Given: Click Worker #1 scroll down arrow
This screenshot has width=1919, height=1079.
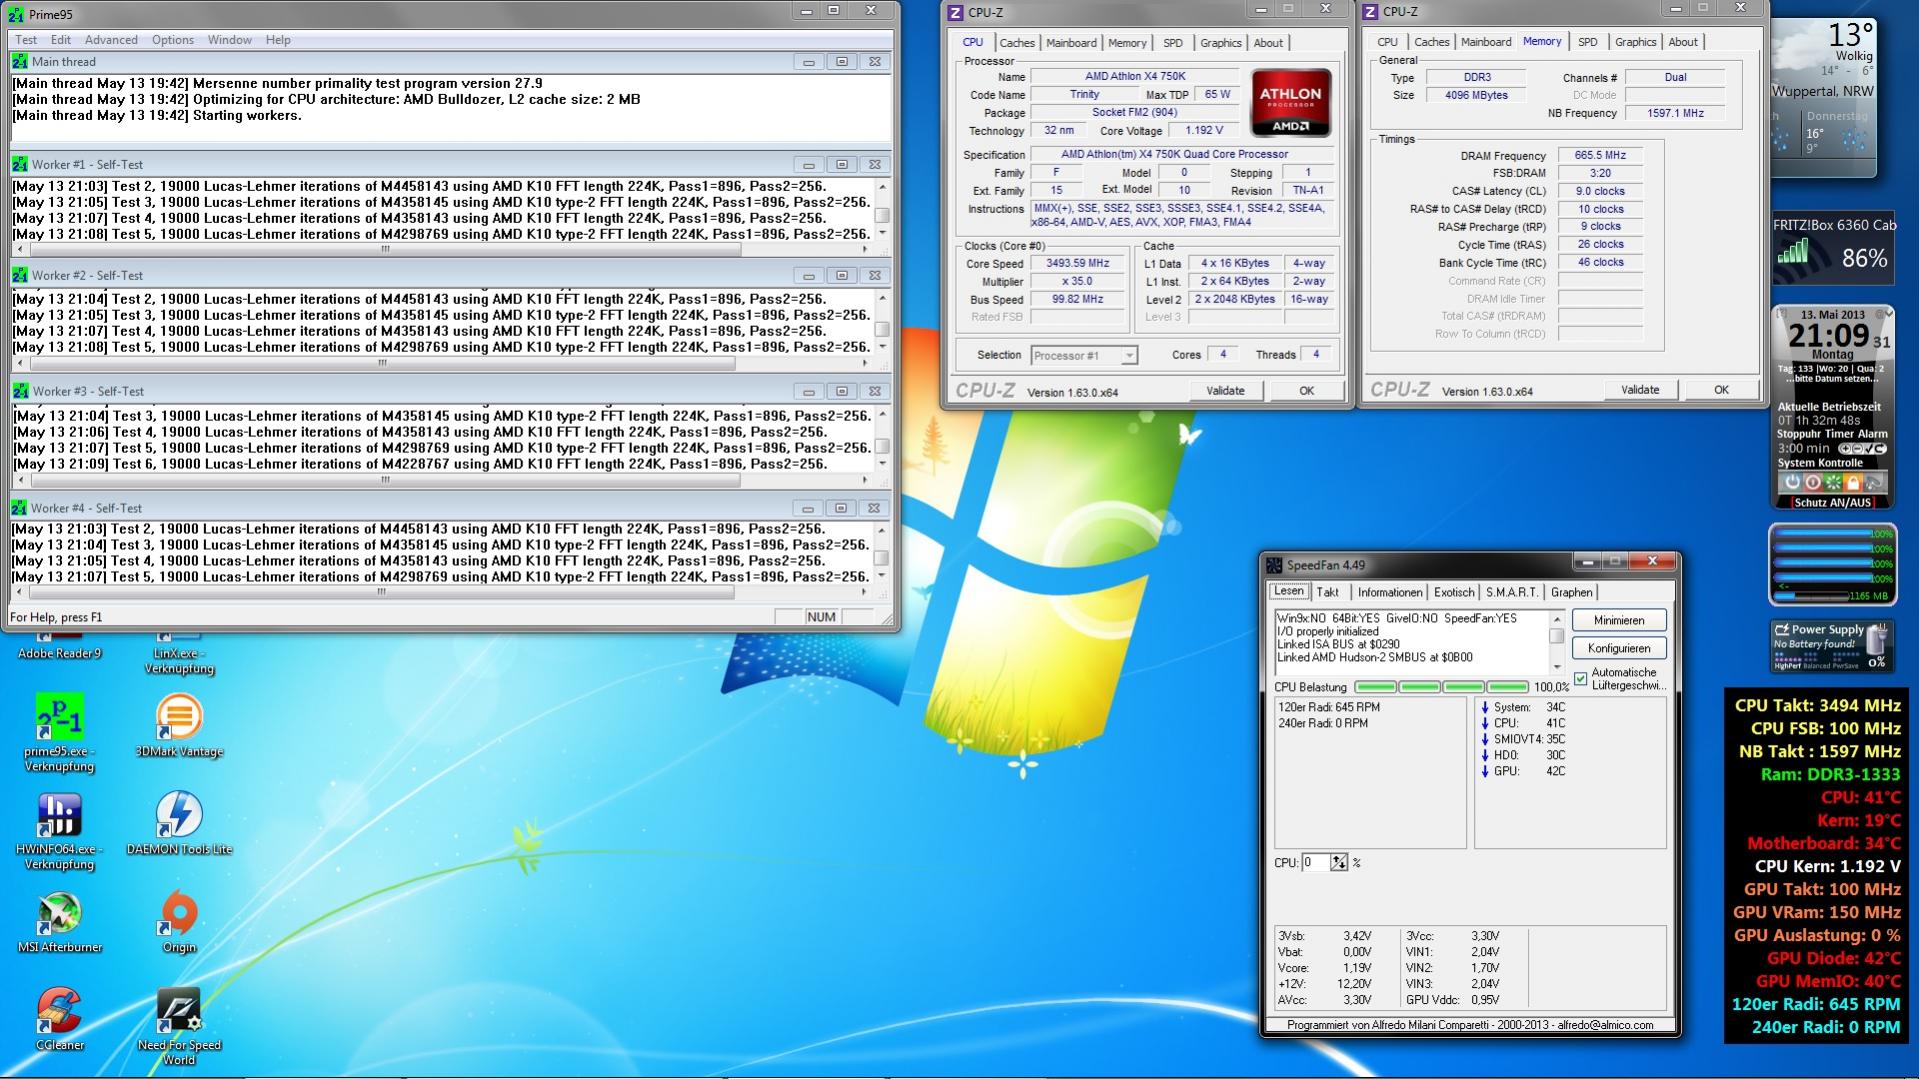Looking at the screenshot, I should click(882, 233).
